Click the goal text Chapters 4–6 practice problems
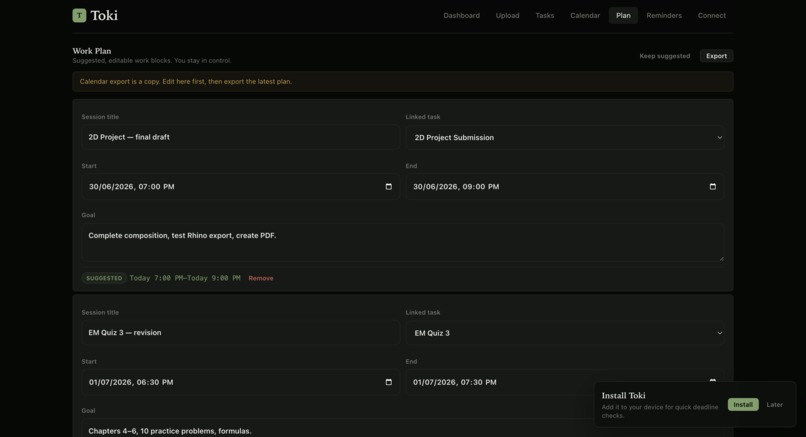 click(x=170, y=431)
